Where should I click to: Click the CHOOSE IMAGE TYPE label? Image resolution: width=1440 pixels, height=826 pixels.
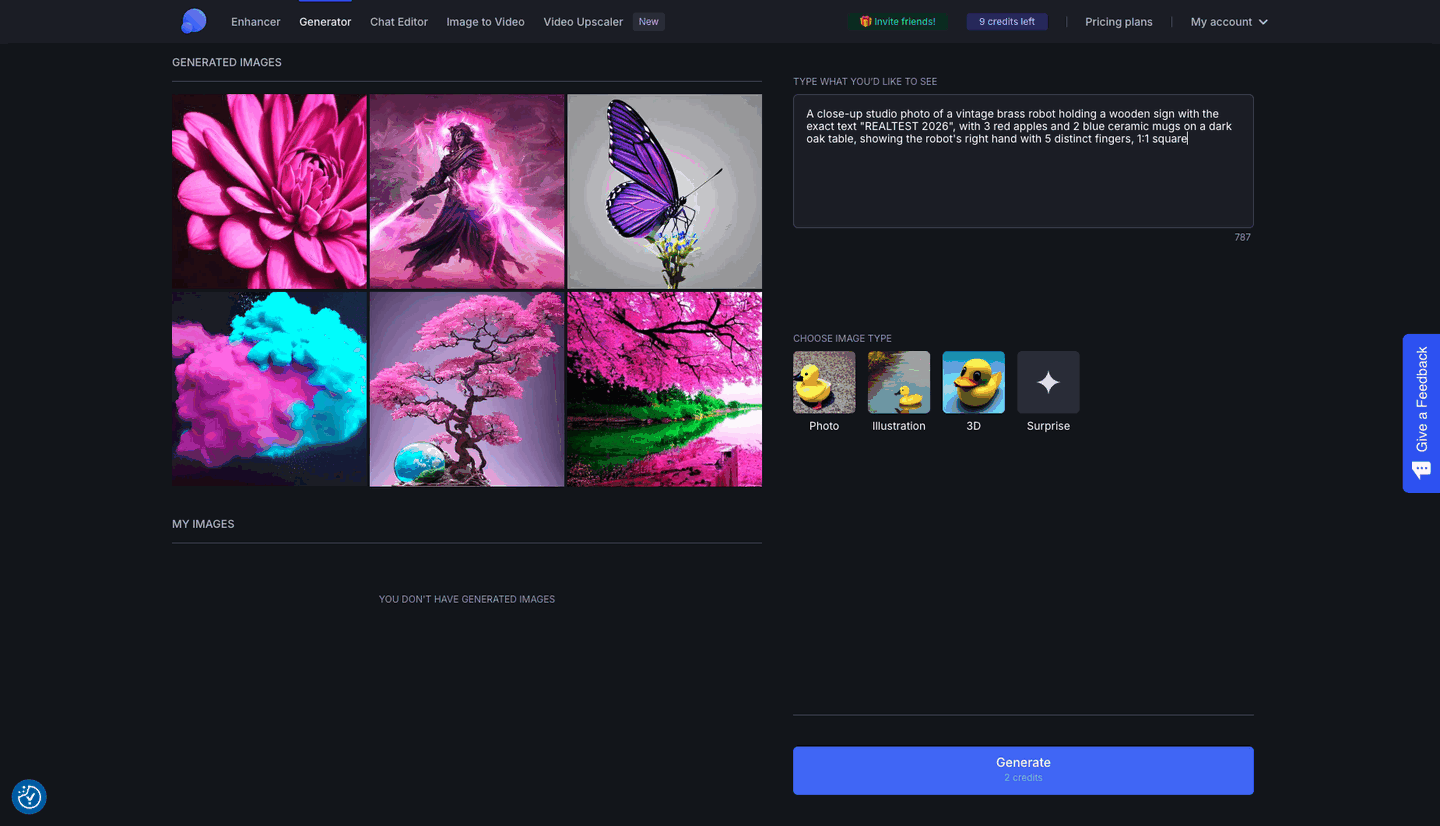(842, 338)
